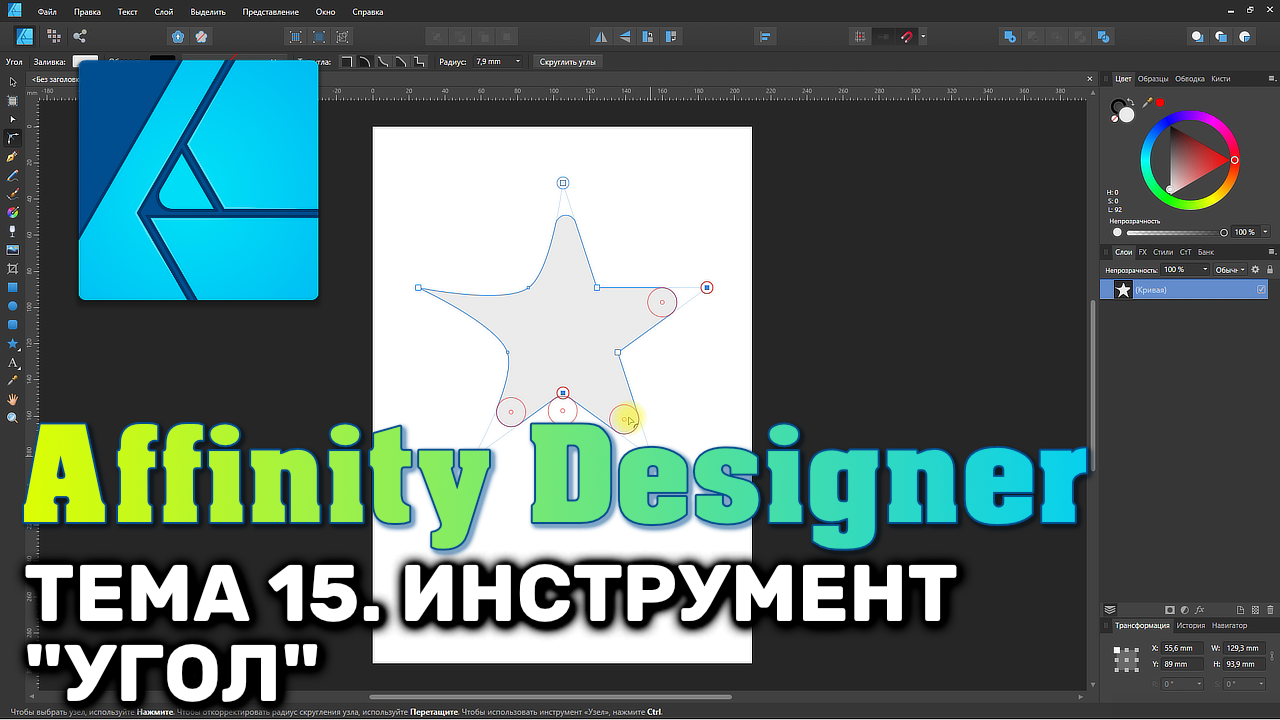Open the blend mode dropdown in Слои panel
The height and width of the screenshot is (720, 1280).
[x=1231, y=269]
